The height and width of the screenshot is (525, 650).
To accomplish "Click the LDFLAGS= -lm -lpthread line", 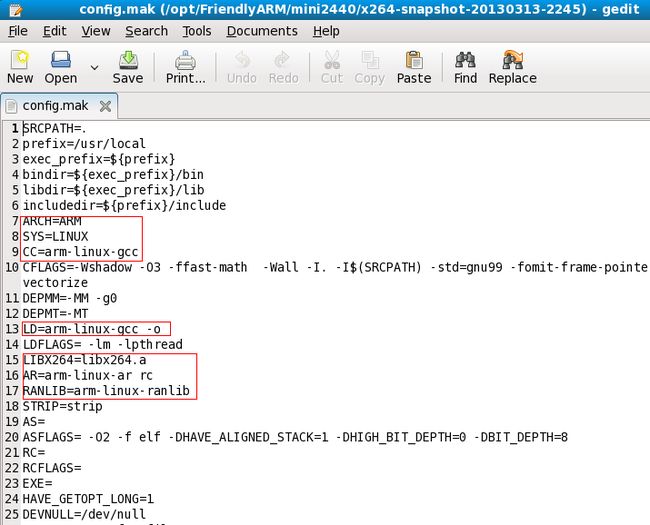I will (x=102, y=345).
